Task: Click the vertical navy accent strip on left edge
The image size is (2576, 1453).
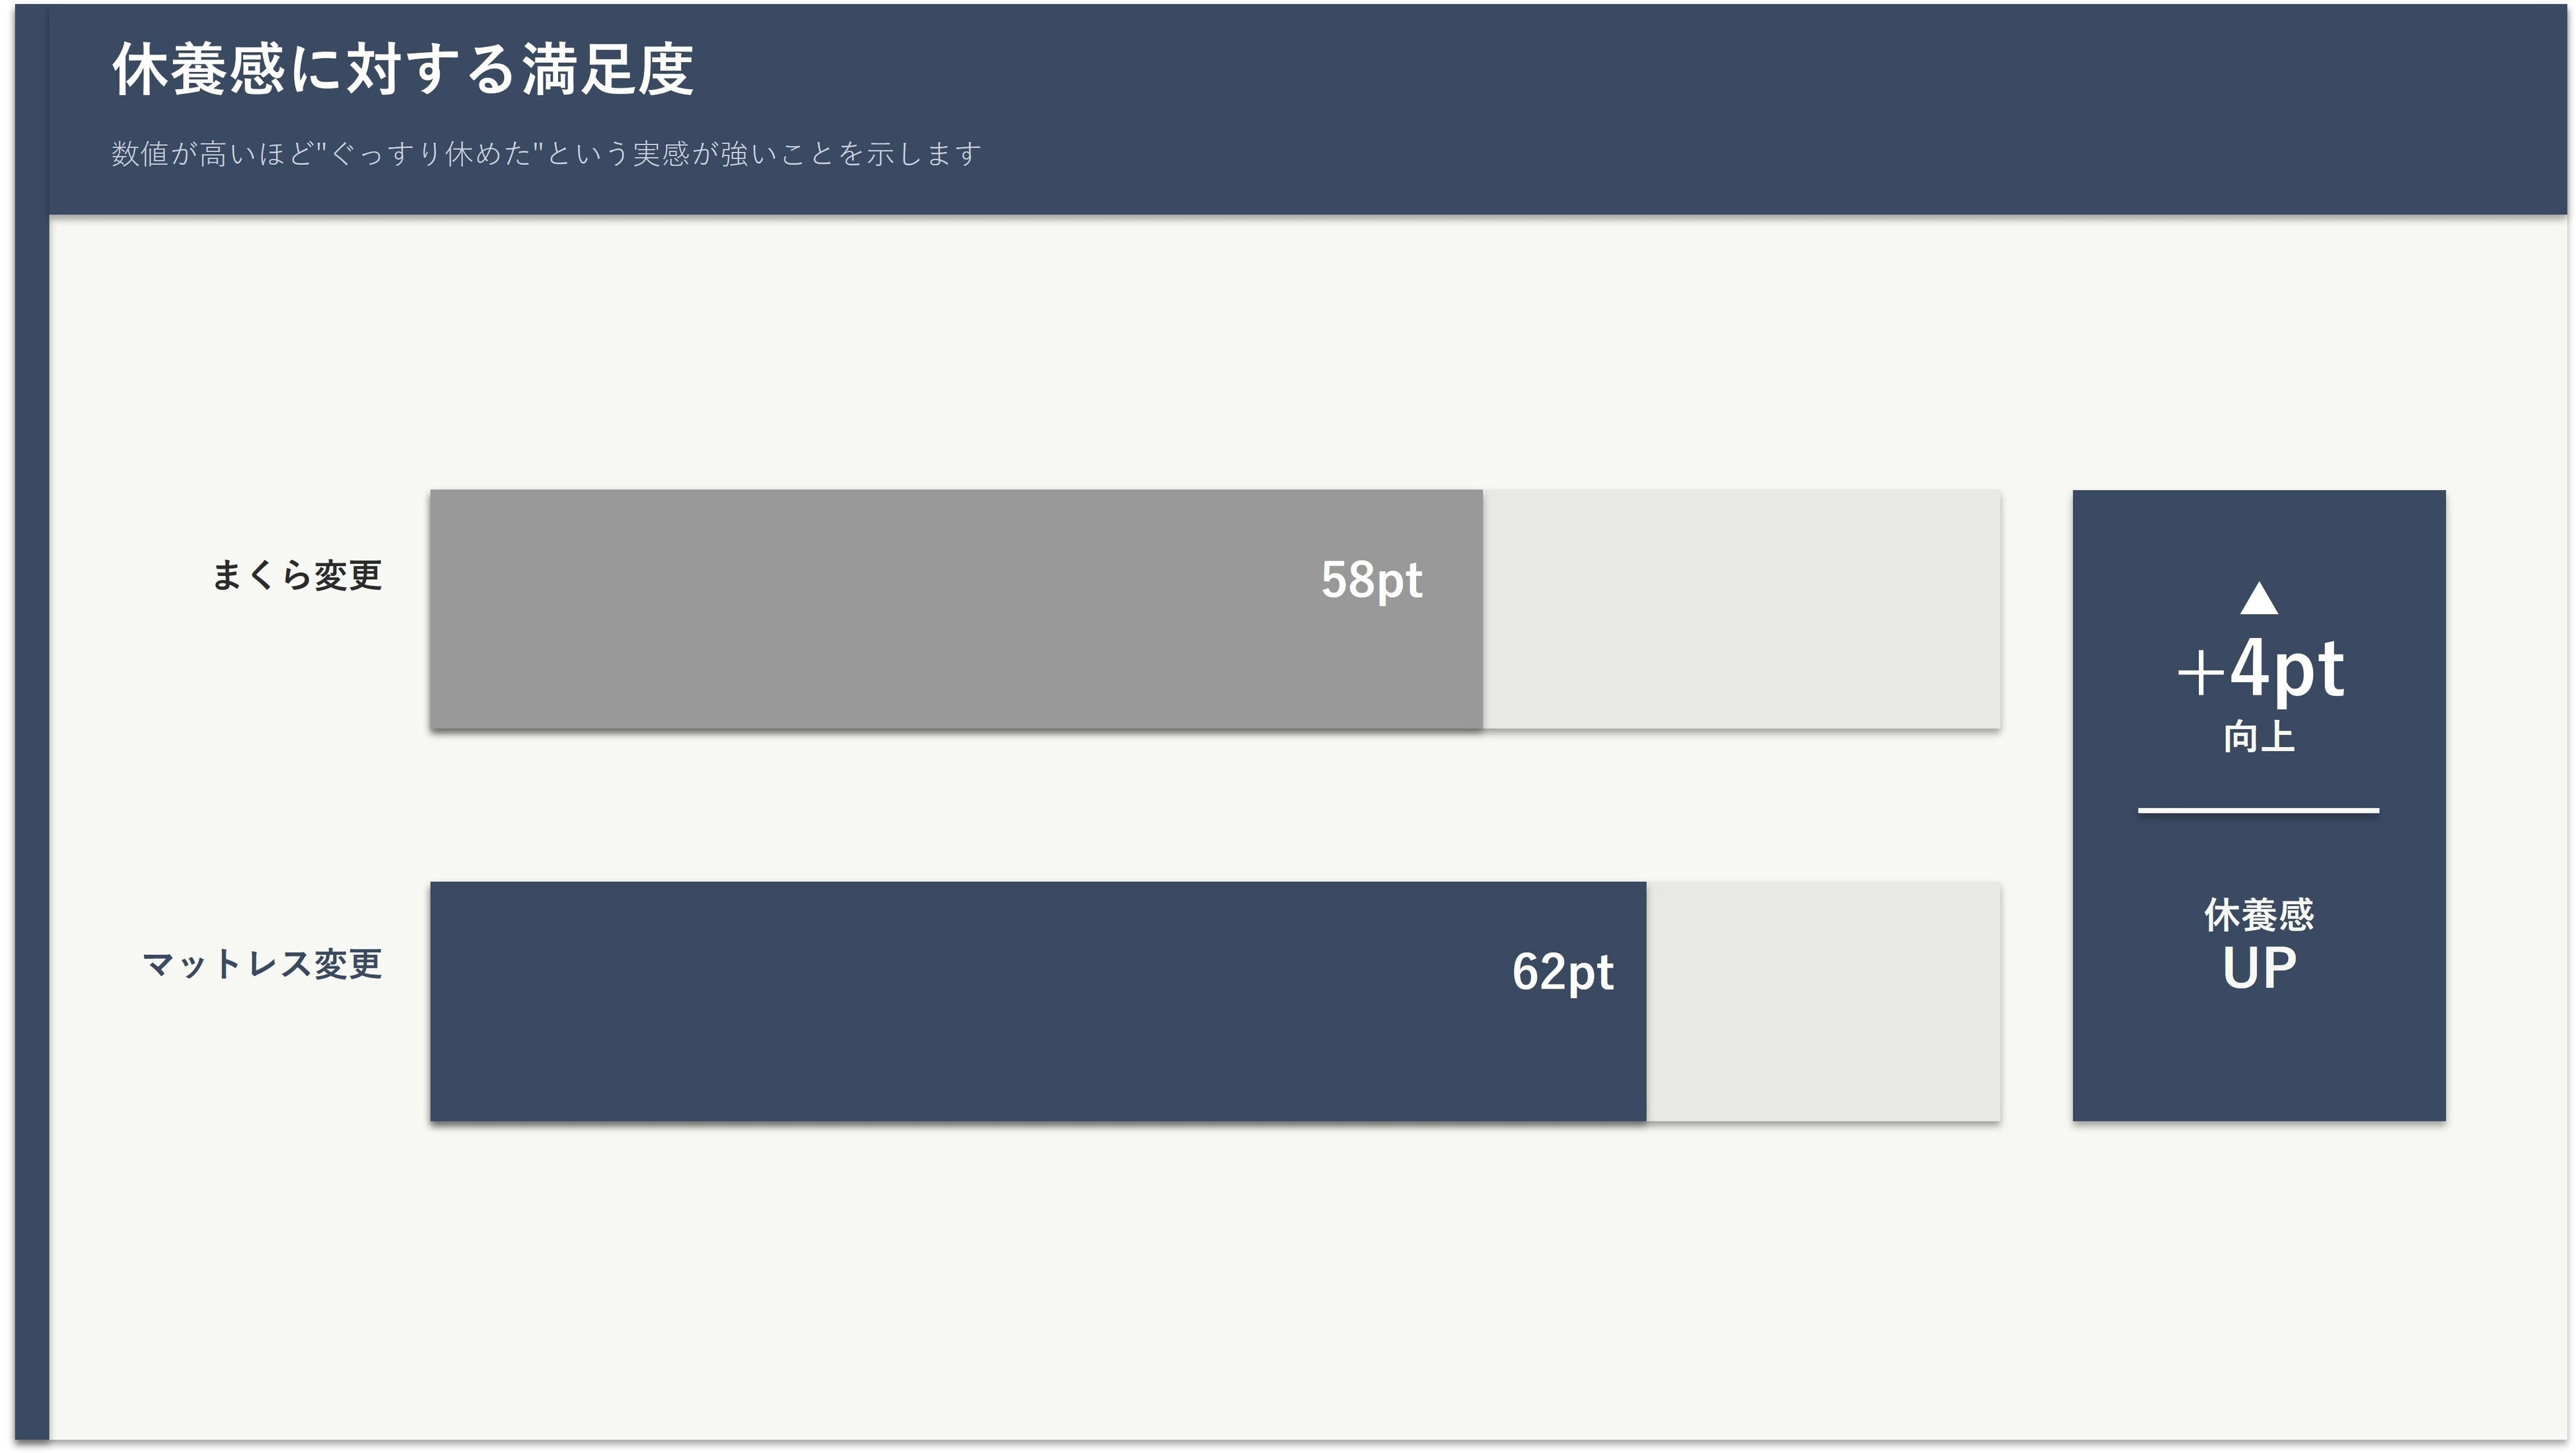Action: (x=32, y=800)
